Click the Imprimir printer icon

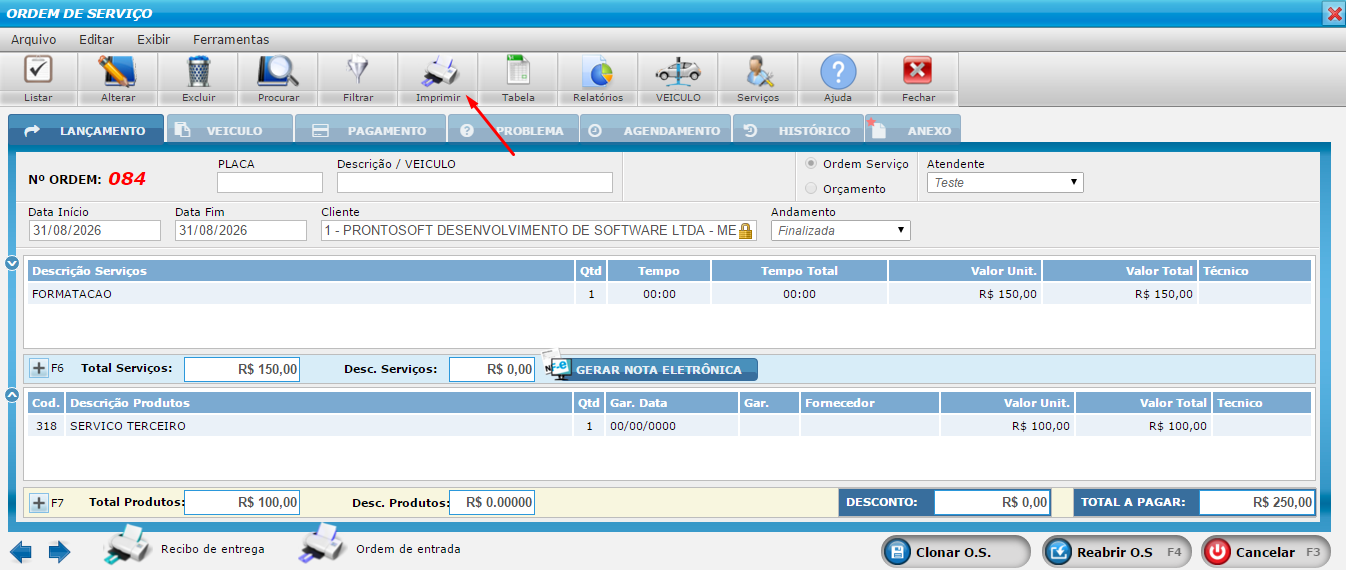click(x=438, y=72)
